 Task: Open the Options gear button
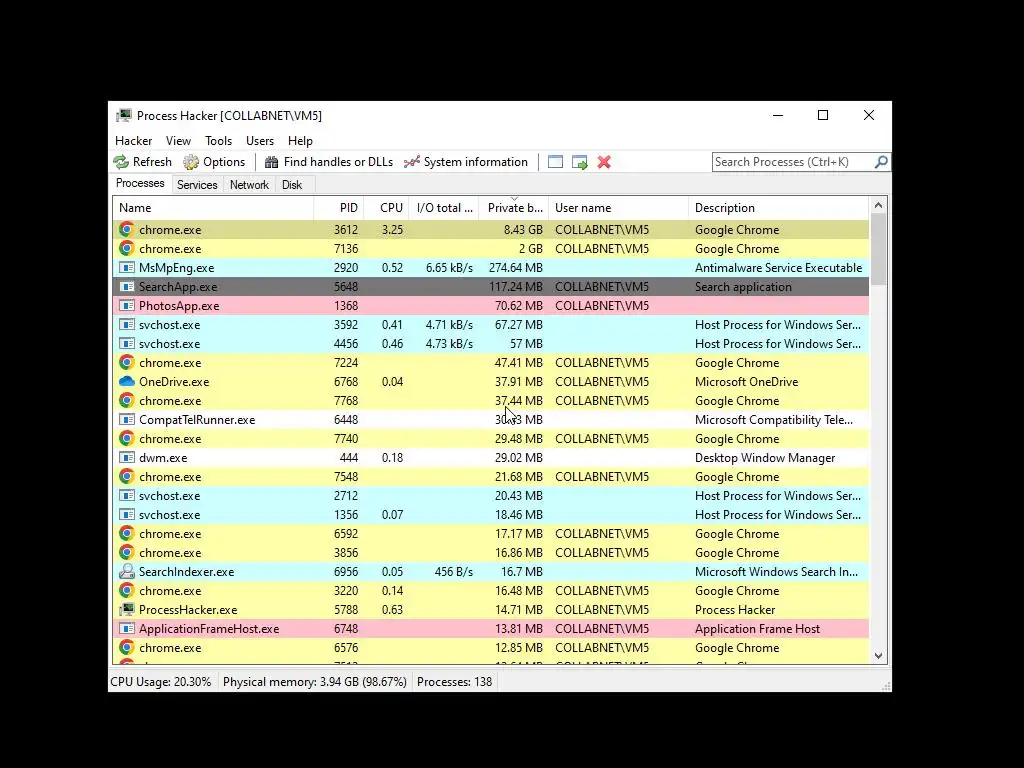point(214,162)
